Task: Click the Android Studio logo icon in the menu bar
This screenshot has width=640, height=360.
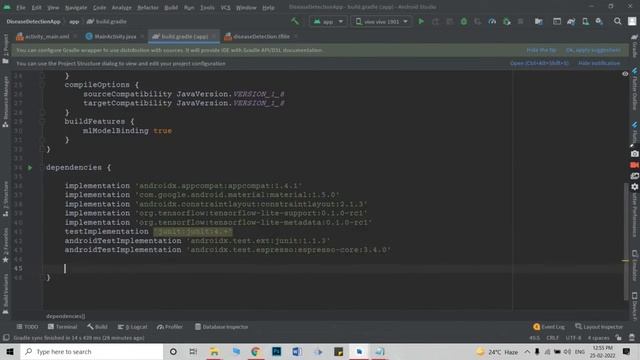Action: (x=7, y=7)
